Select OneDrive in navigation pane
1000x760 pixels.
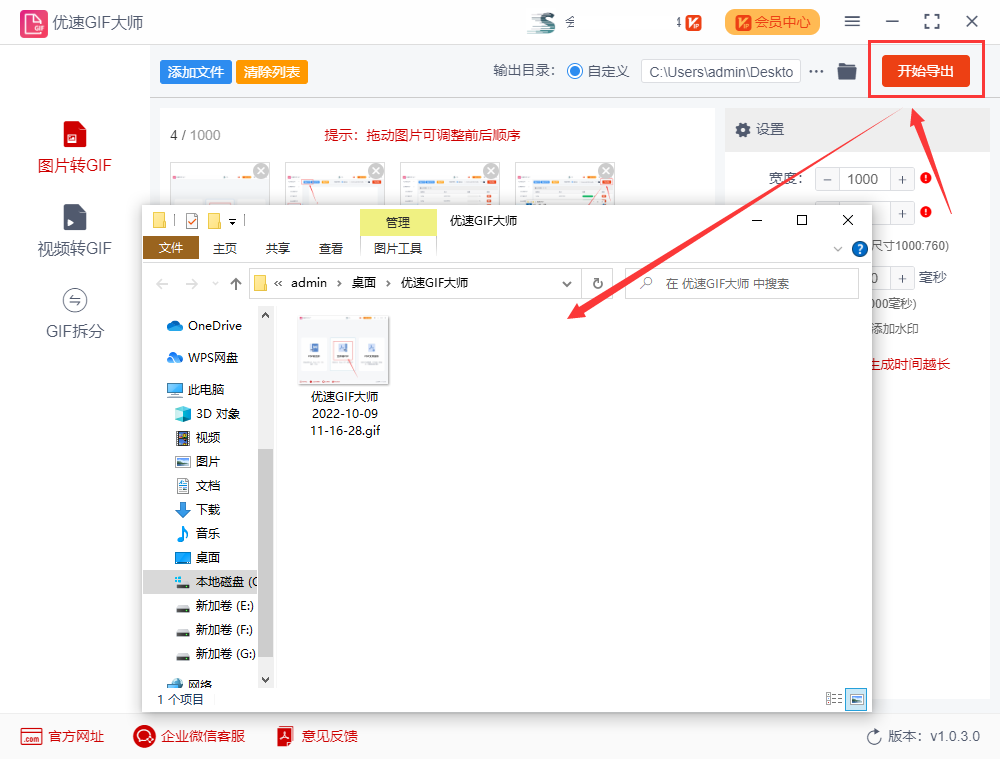coord(204,326)
